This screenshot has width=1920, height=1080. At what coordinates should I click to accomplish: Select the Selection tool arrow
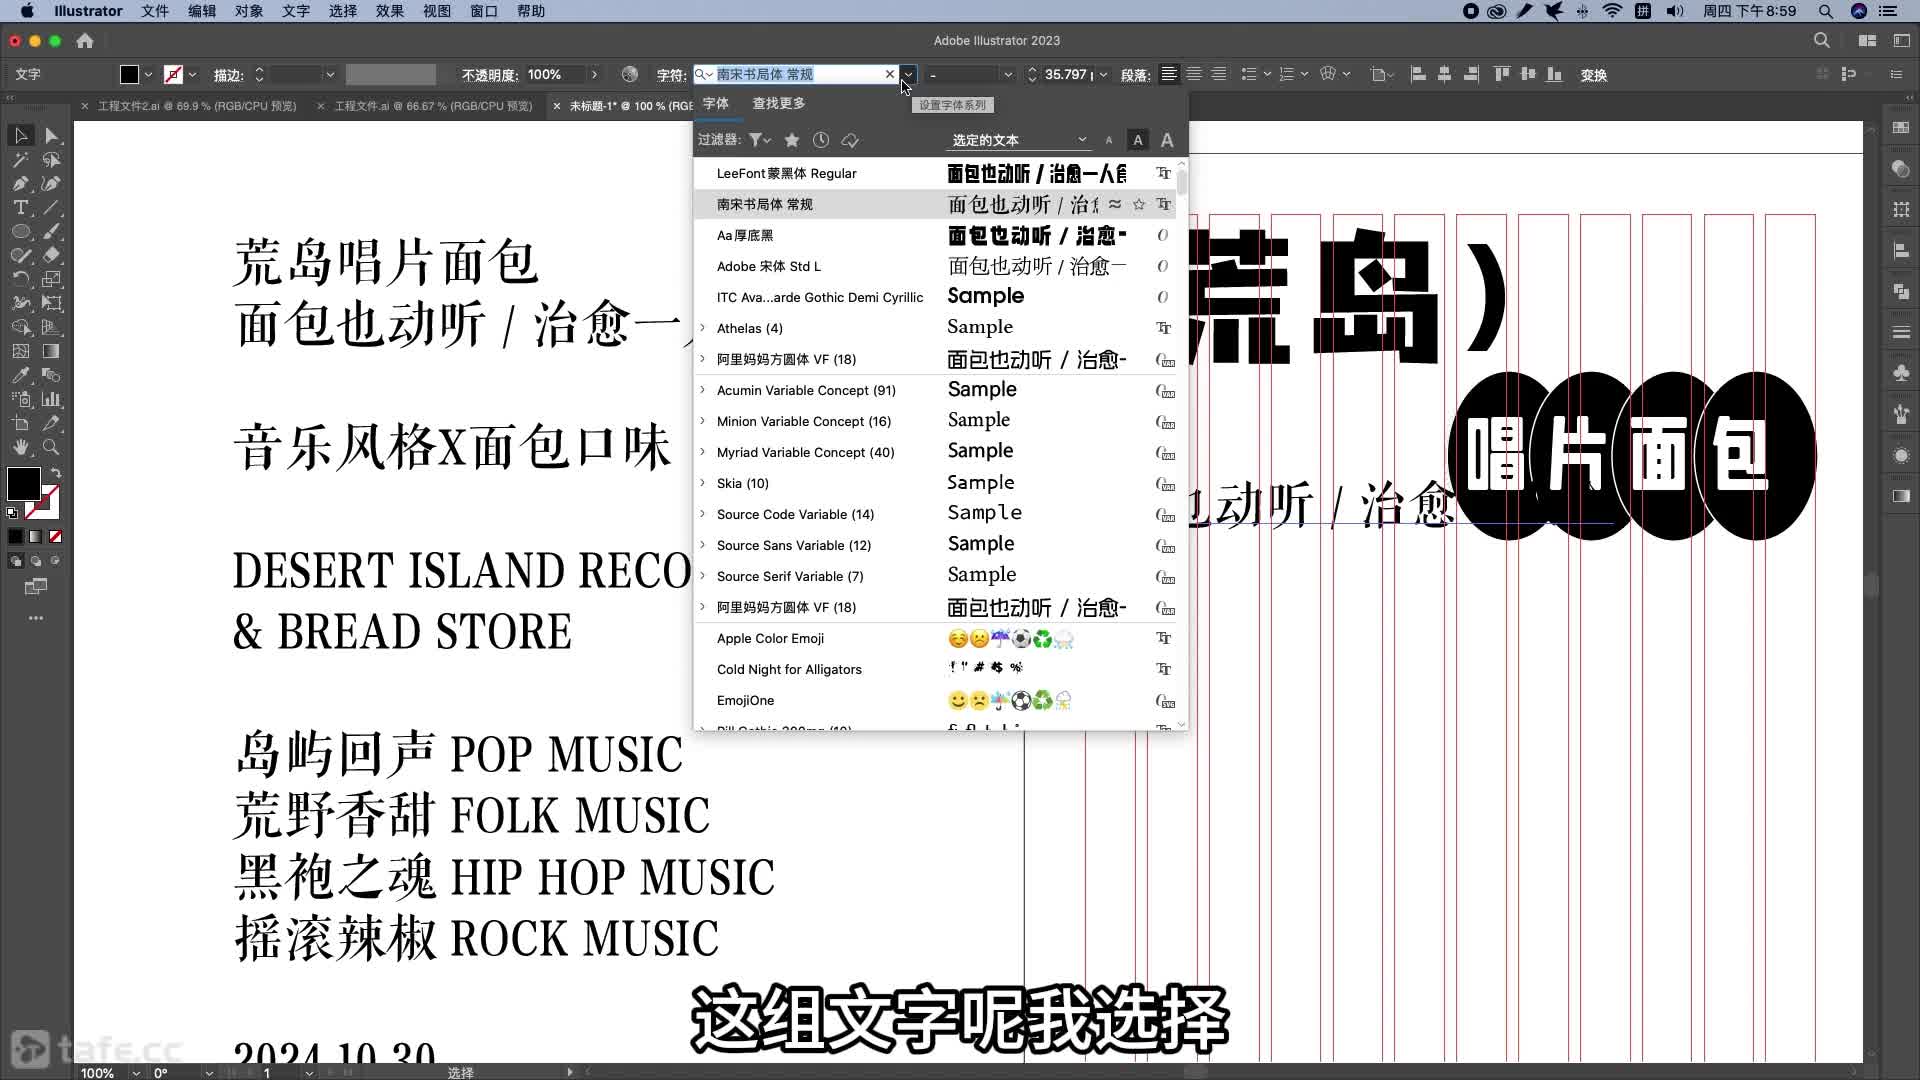[x=20, y=135]
